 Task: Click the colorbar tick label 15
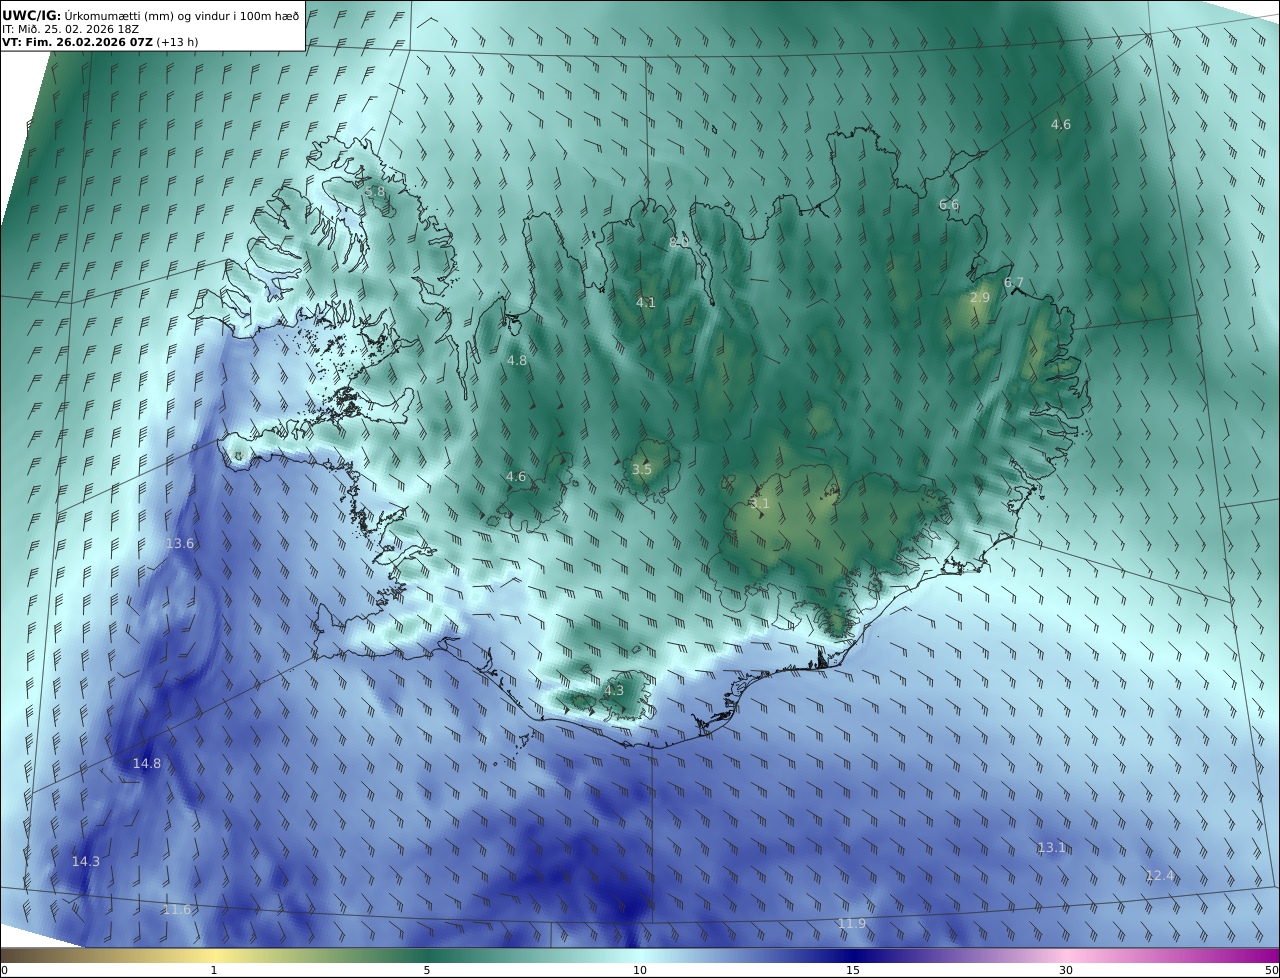[x=853, y=970]
